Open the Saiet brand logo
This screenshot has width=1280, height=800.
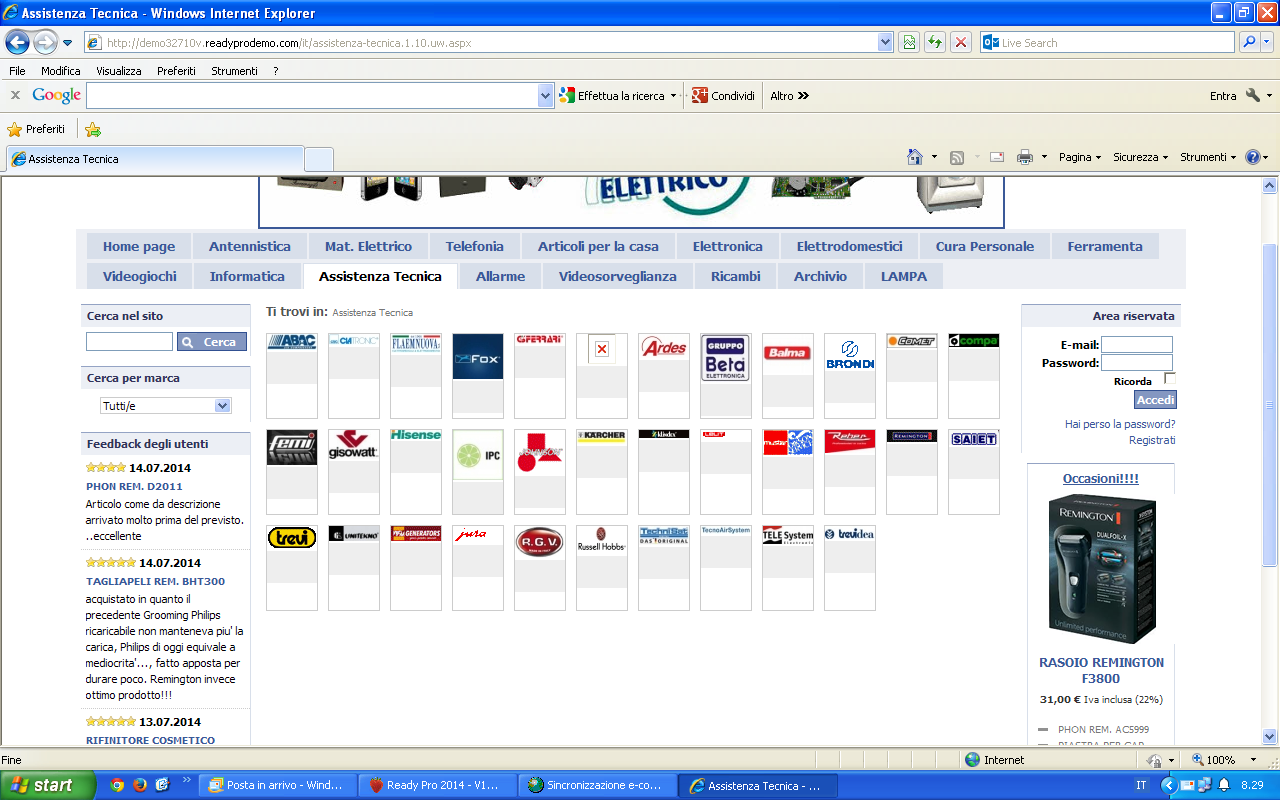click(974, 438)
